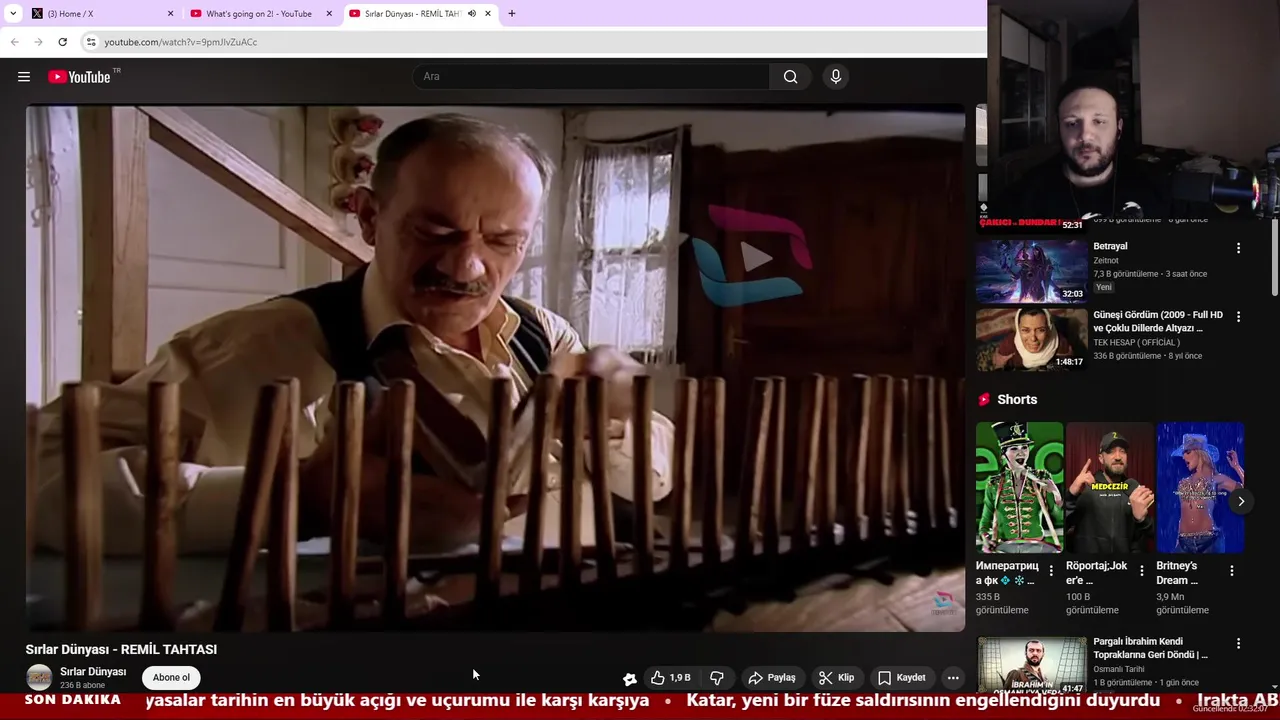Share the video using Paylaş
This screenshot has width=1280, height=720.
tap(772, 678)
